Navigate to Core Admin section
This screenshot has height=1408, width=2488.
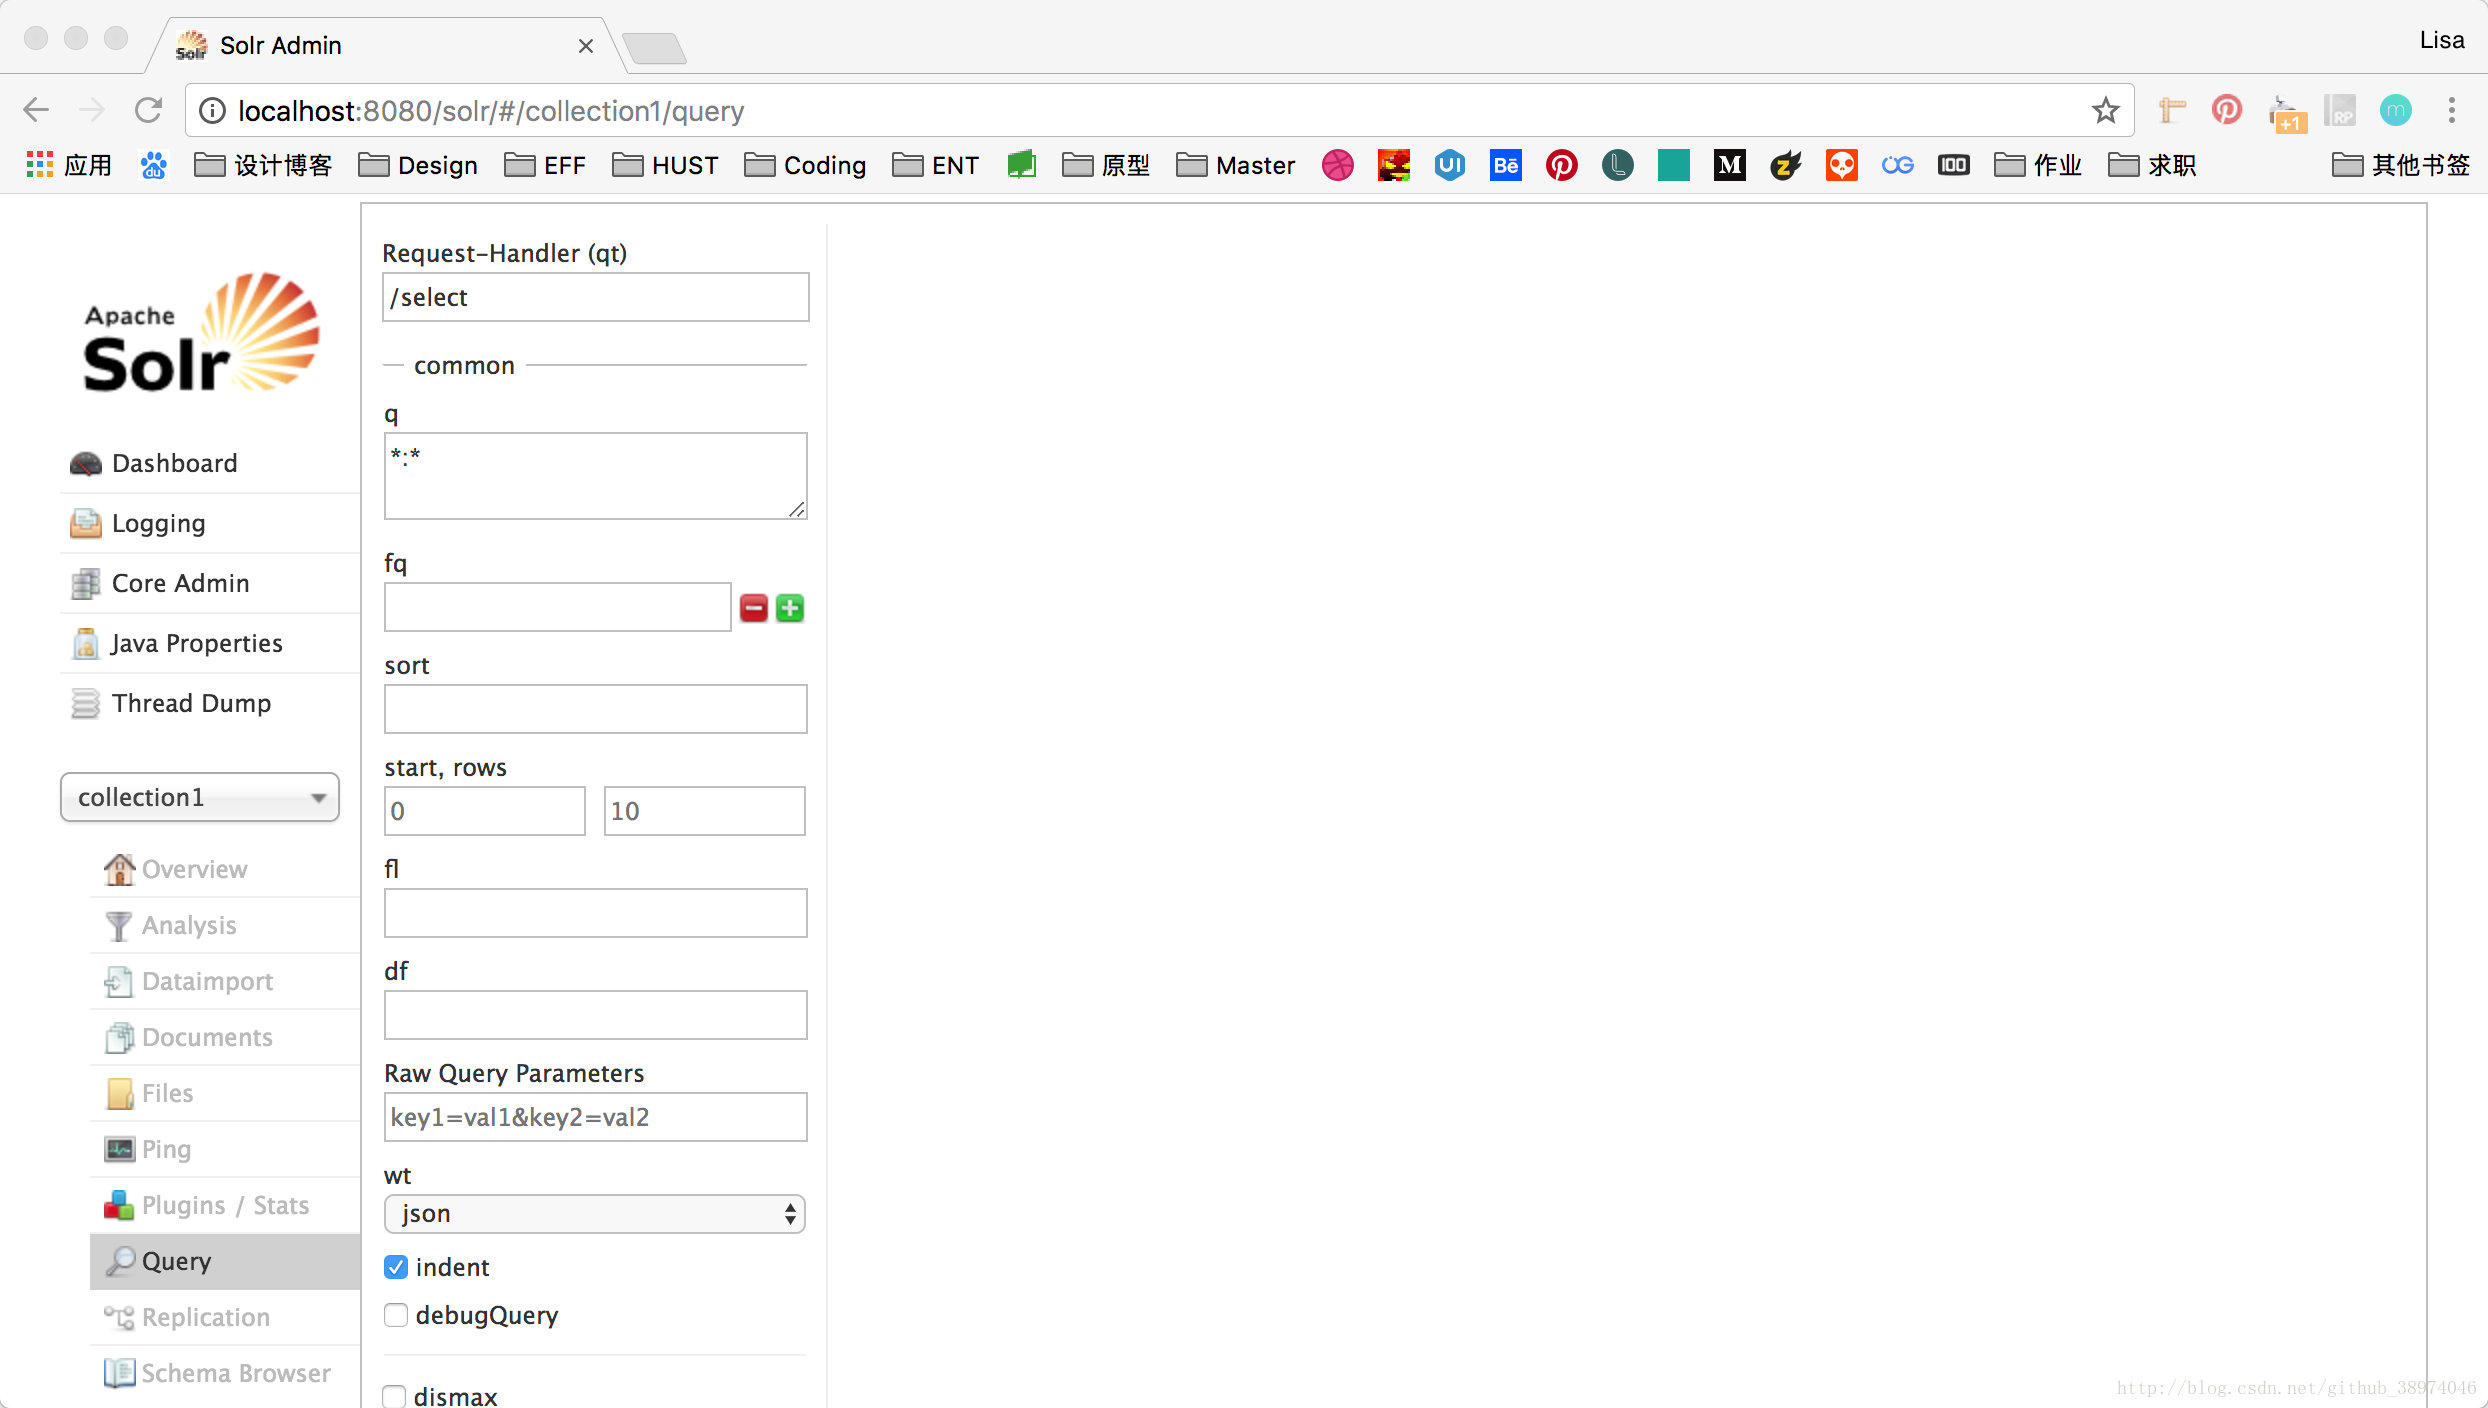coord(179,583)
